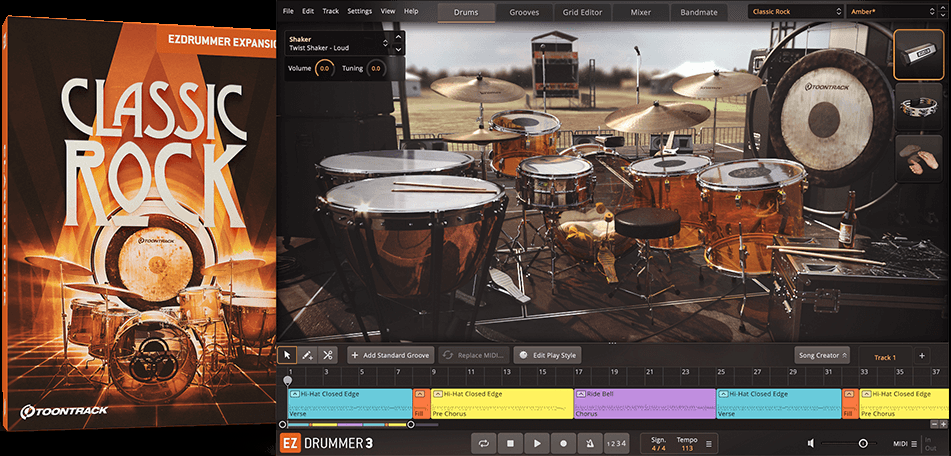Step to next shaker with down arrow
The width and height of the screenshot is (951, 456).
click(398, 49)
